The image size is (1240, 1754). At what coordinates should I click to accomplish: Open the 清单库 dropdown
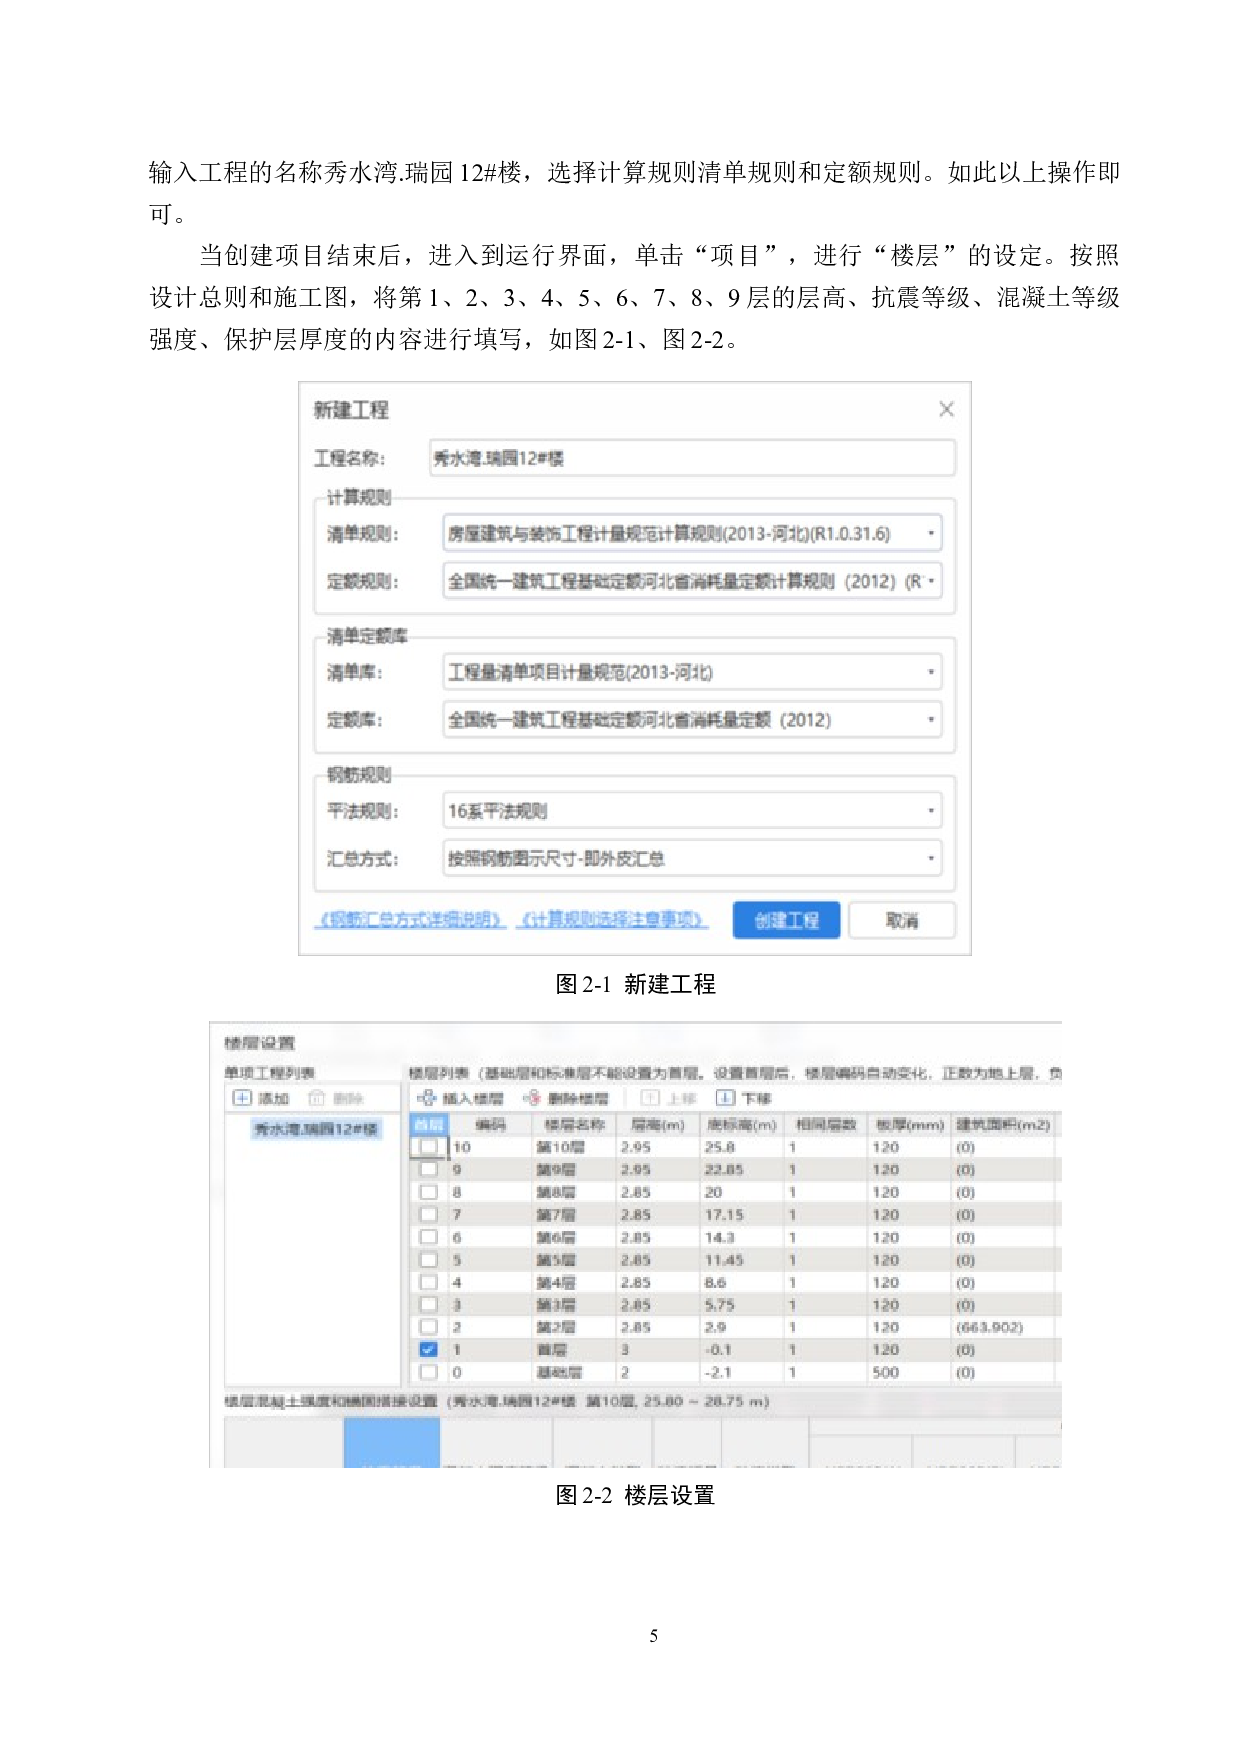coord(692,672)
